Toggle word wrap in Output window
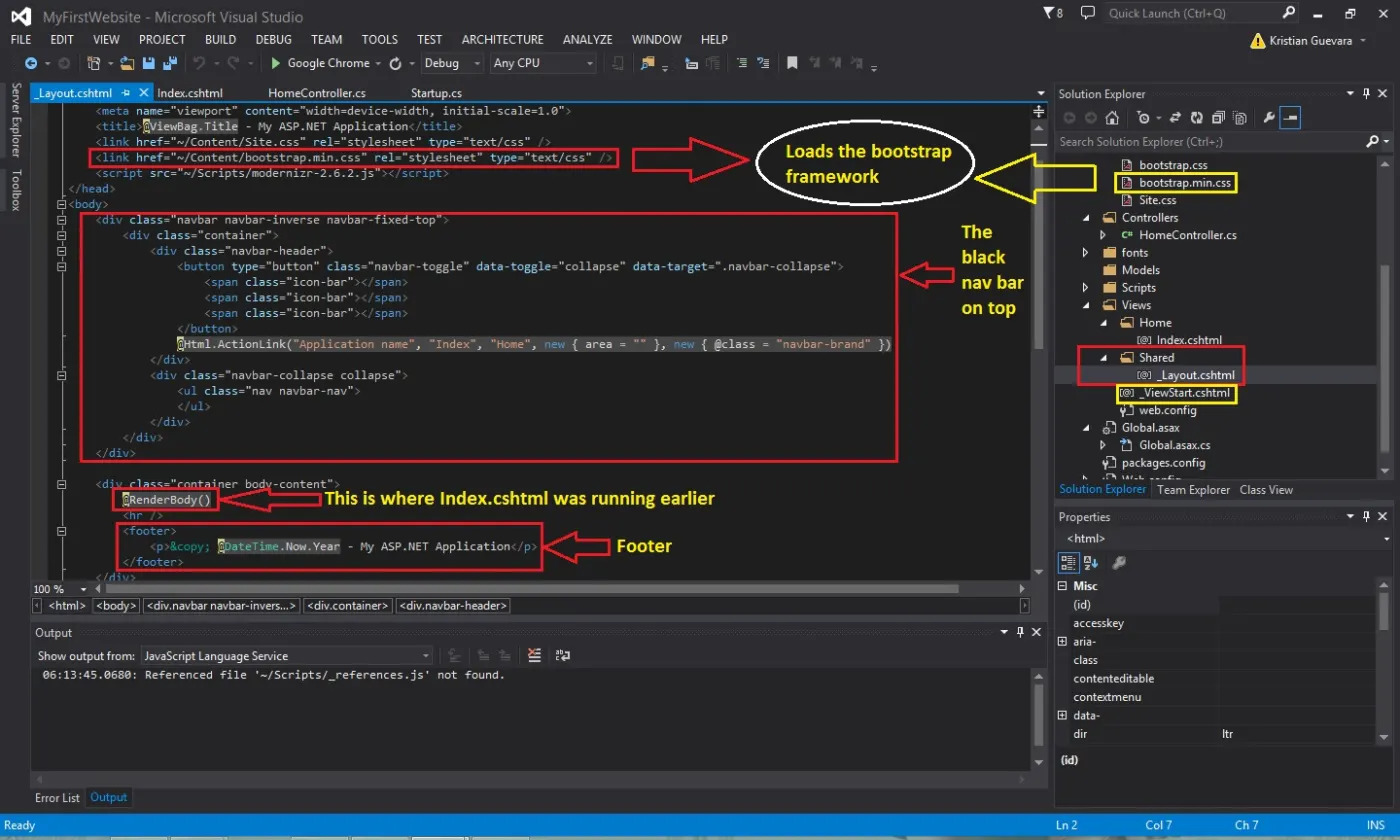The image size is (1400, 840). coord(563,656)
